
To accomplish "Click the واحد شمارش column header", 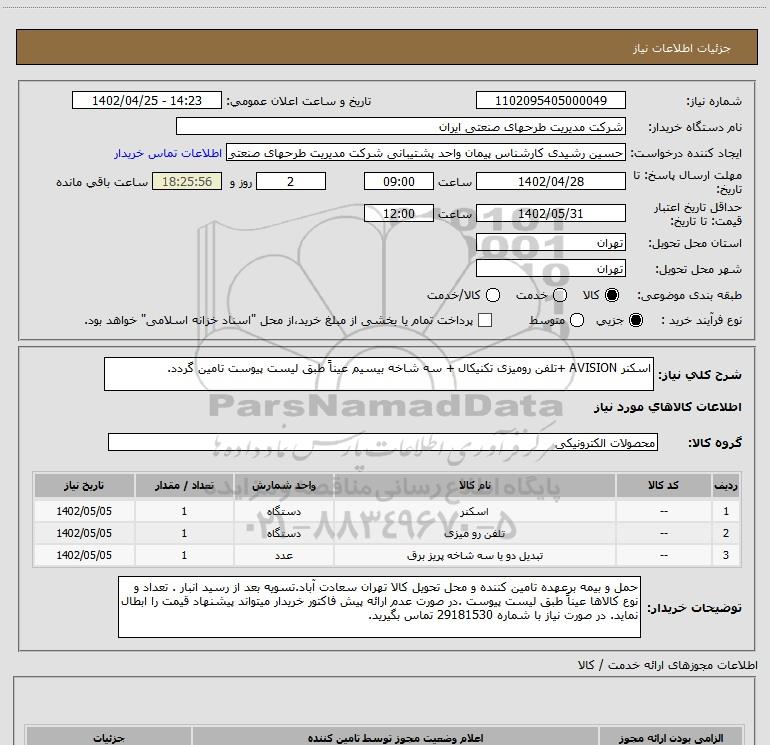I will click(x=284, y=485).
